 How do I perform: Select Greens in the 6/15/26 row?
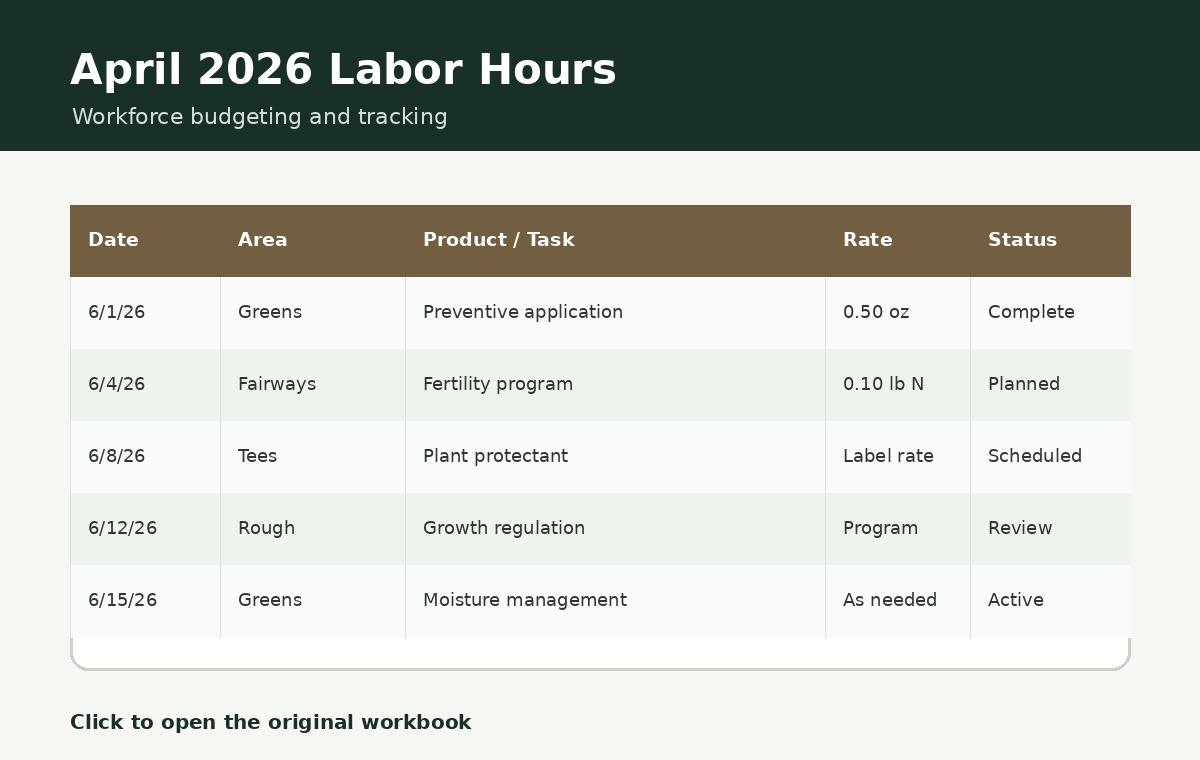(x=312, y=600)
